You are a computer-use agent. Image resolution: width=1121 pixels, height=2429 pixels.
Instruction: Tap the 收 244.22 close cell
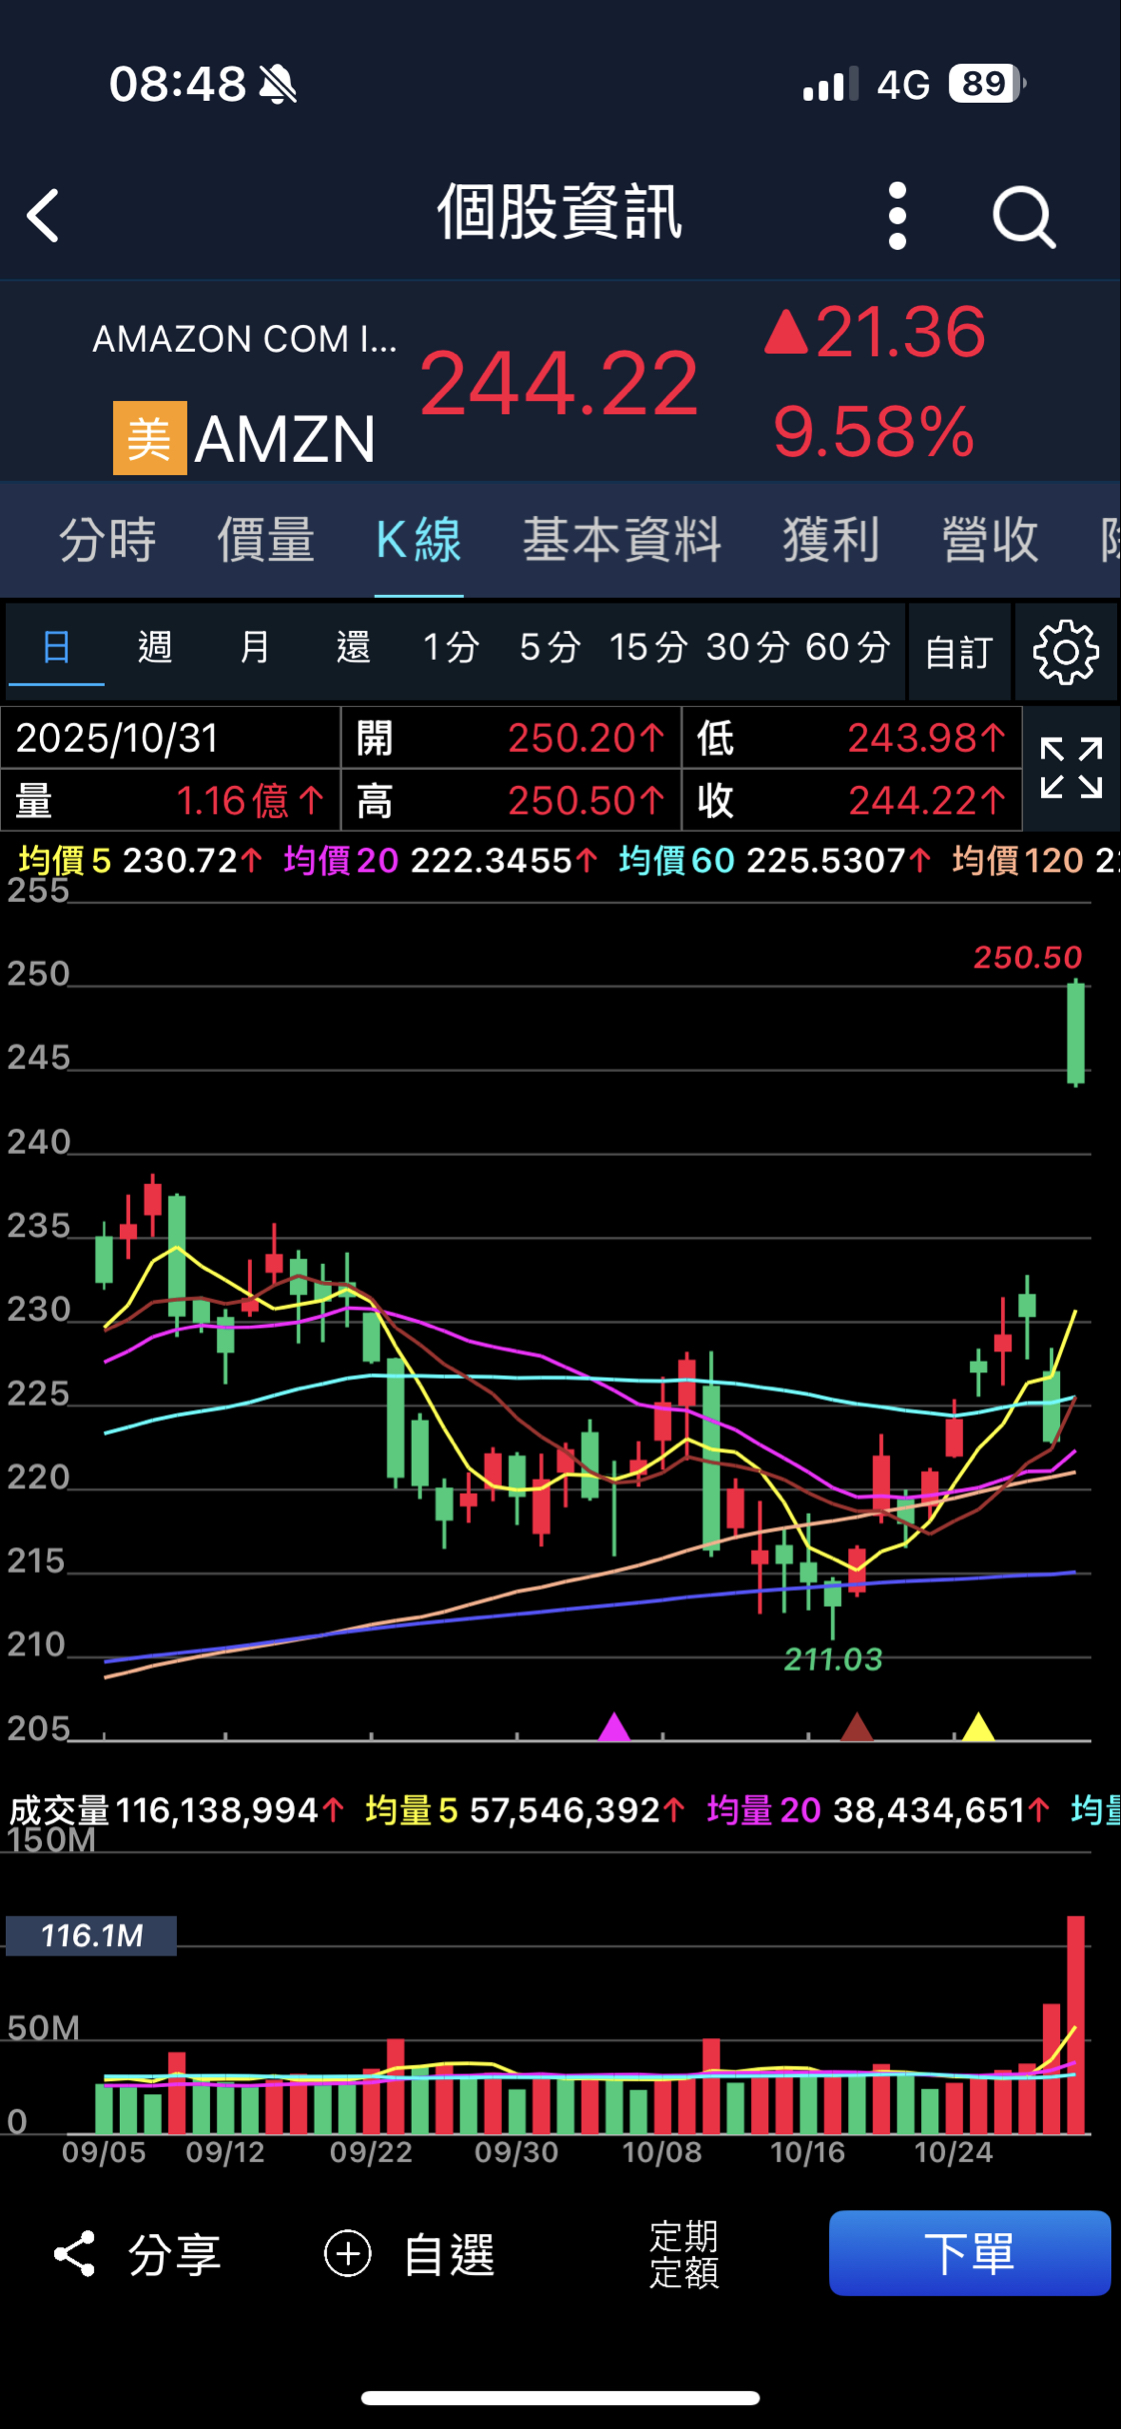coord(852,800)
